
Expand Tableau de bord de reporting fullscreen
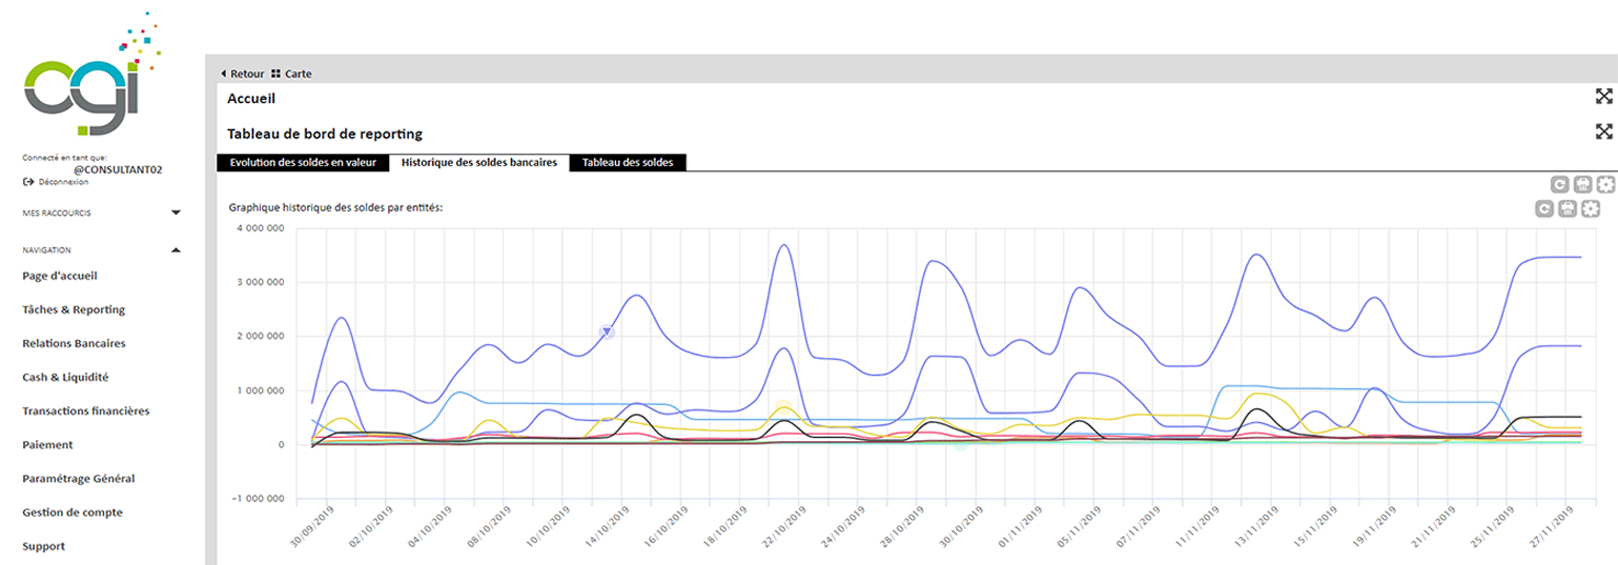(1604, 131)
